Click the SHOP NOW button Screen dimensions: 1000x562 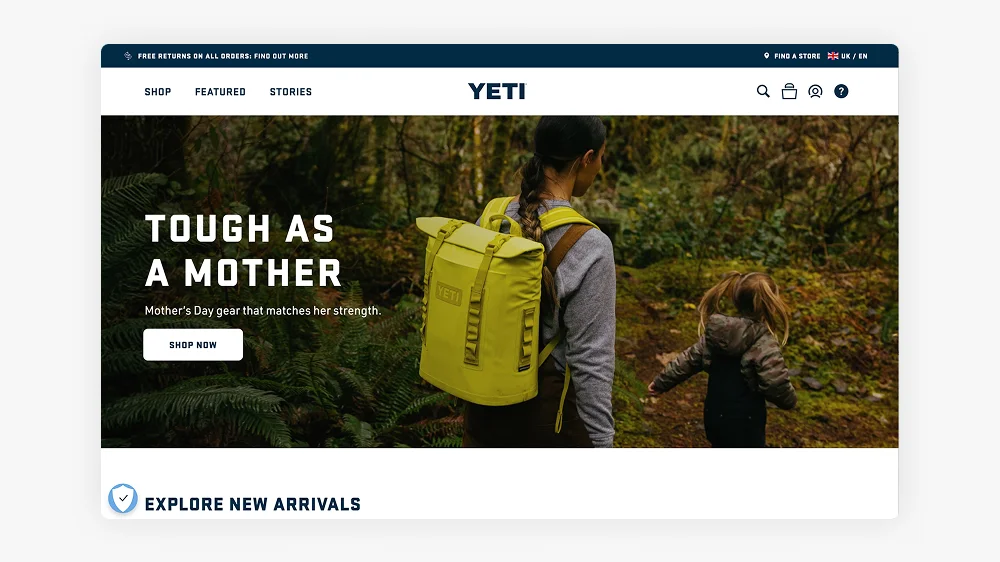[x=193, y=344]
